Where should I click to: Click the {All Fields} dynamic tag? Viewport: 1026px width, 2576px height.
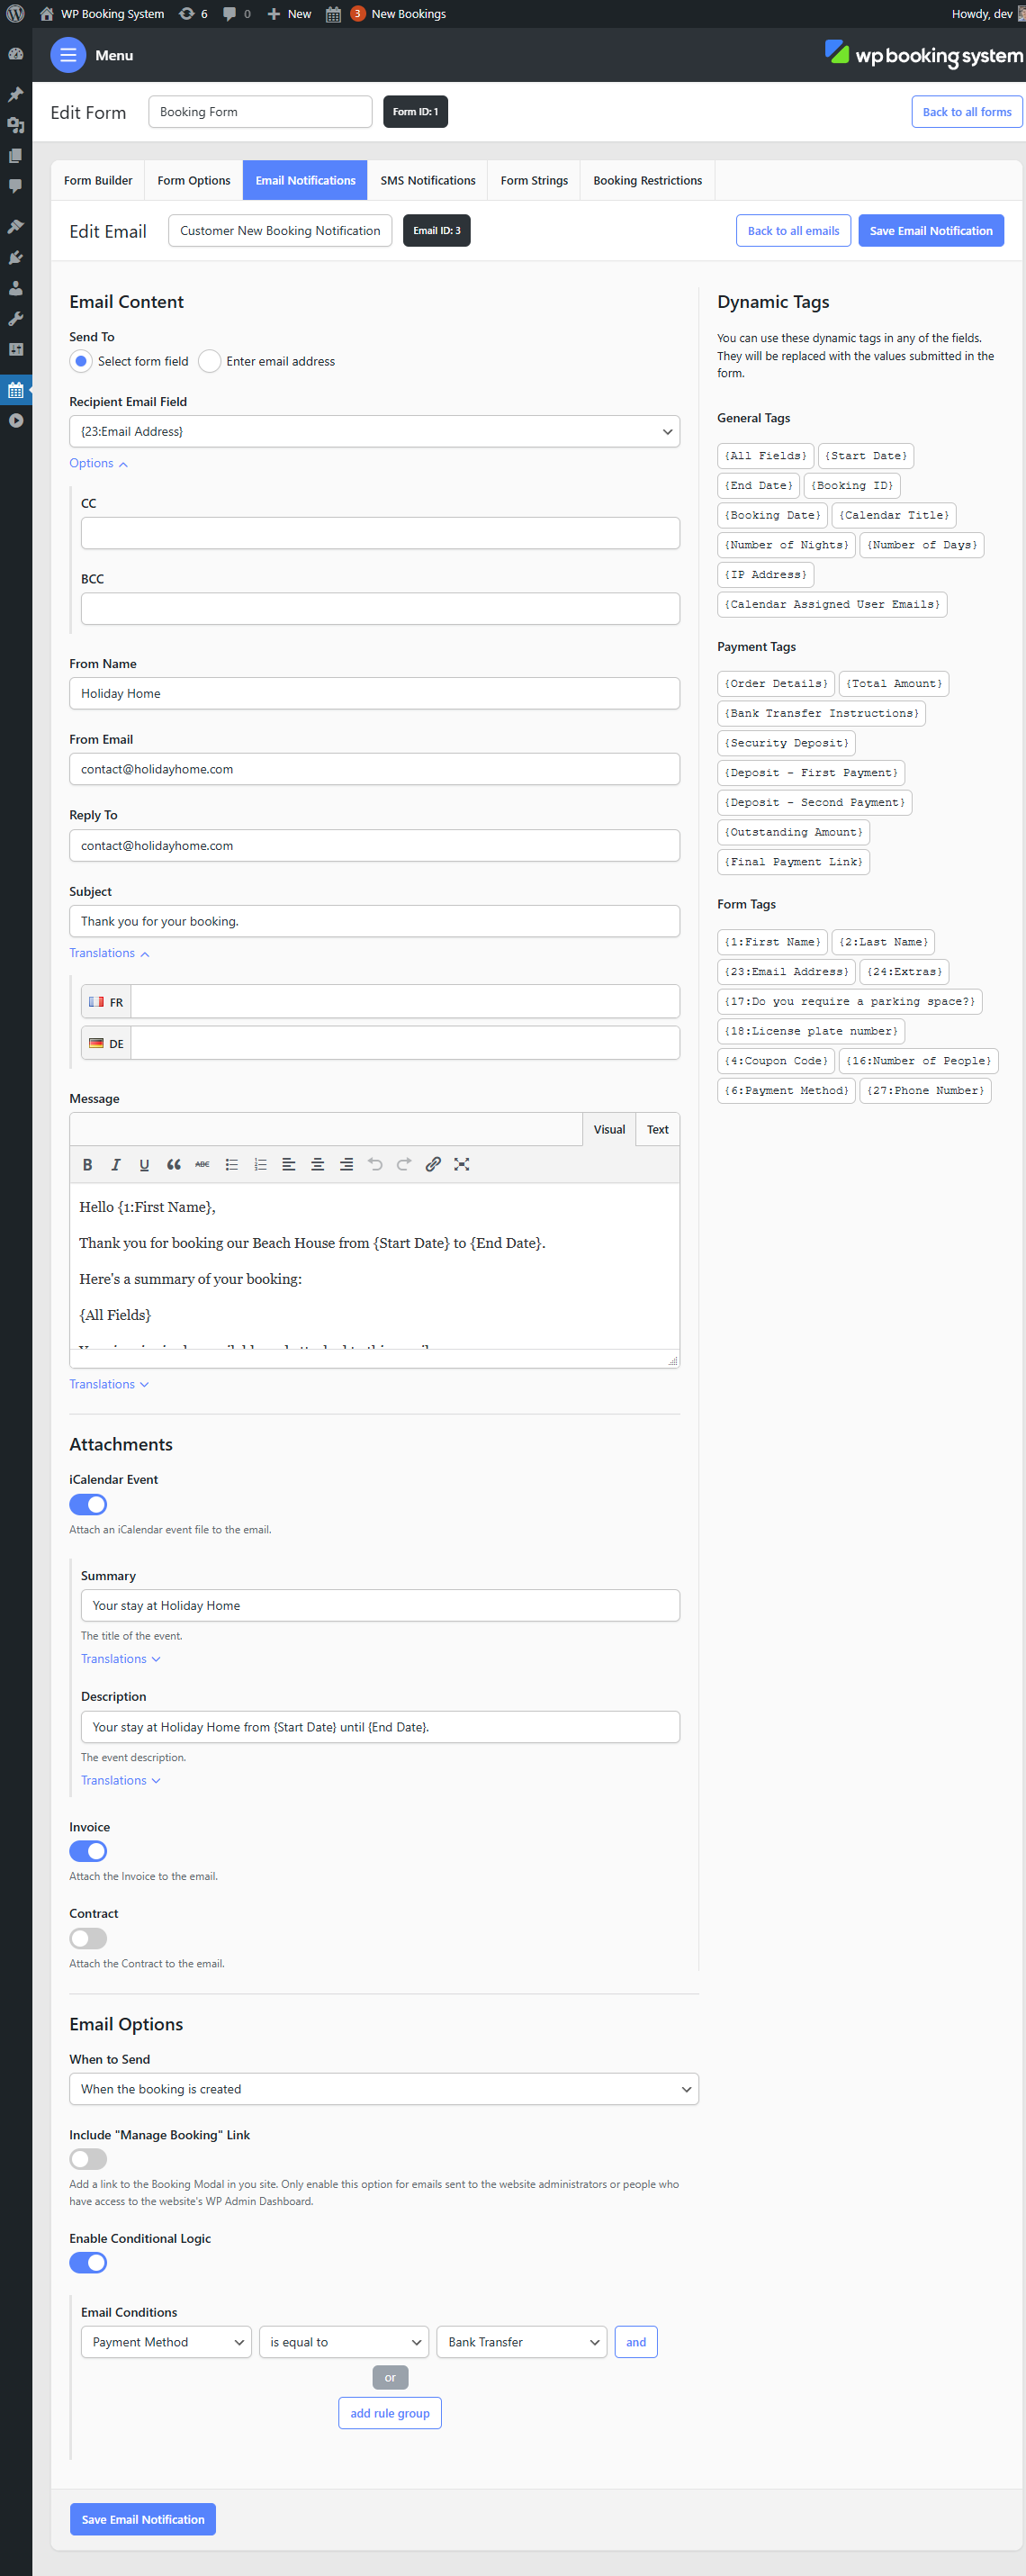766,456
